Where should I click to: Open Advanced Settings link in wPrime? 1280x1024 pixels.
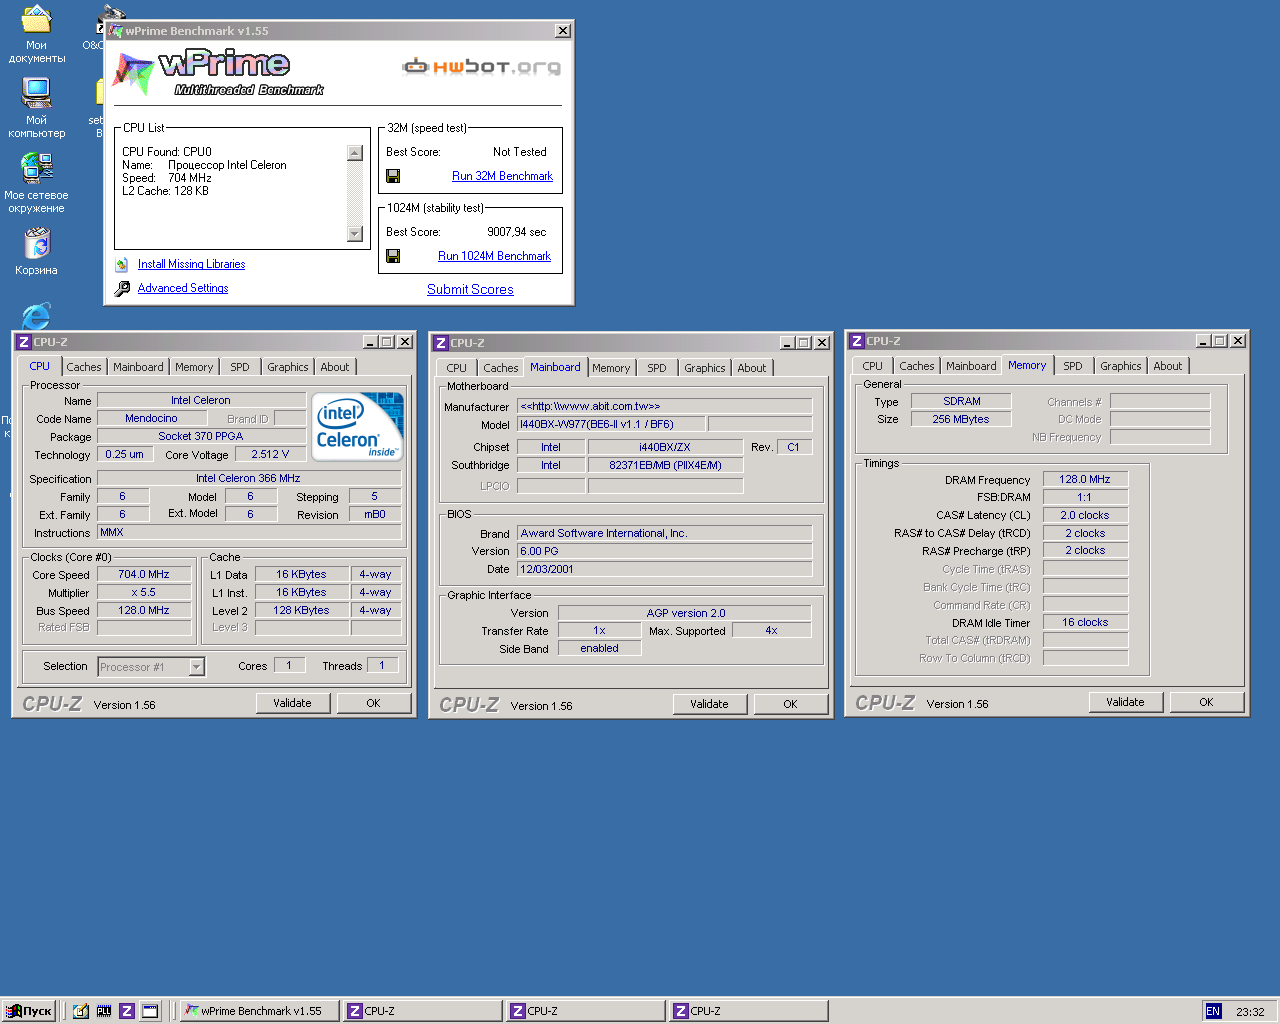[x=183, y=288]
